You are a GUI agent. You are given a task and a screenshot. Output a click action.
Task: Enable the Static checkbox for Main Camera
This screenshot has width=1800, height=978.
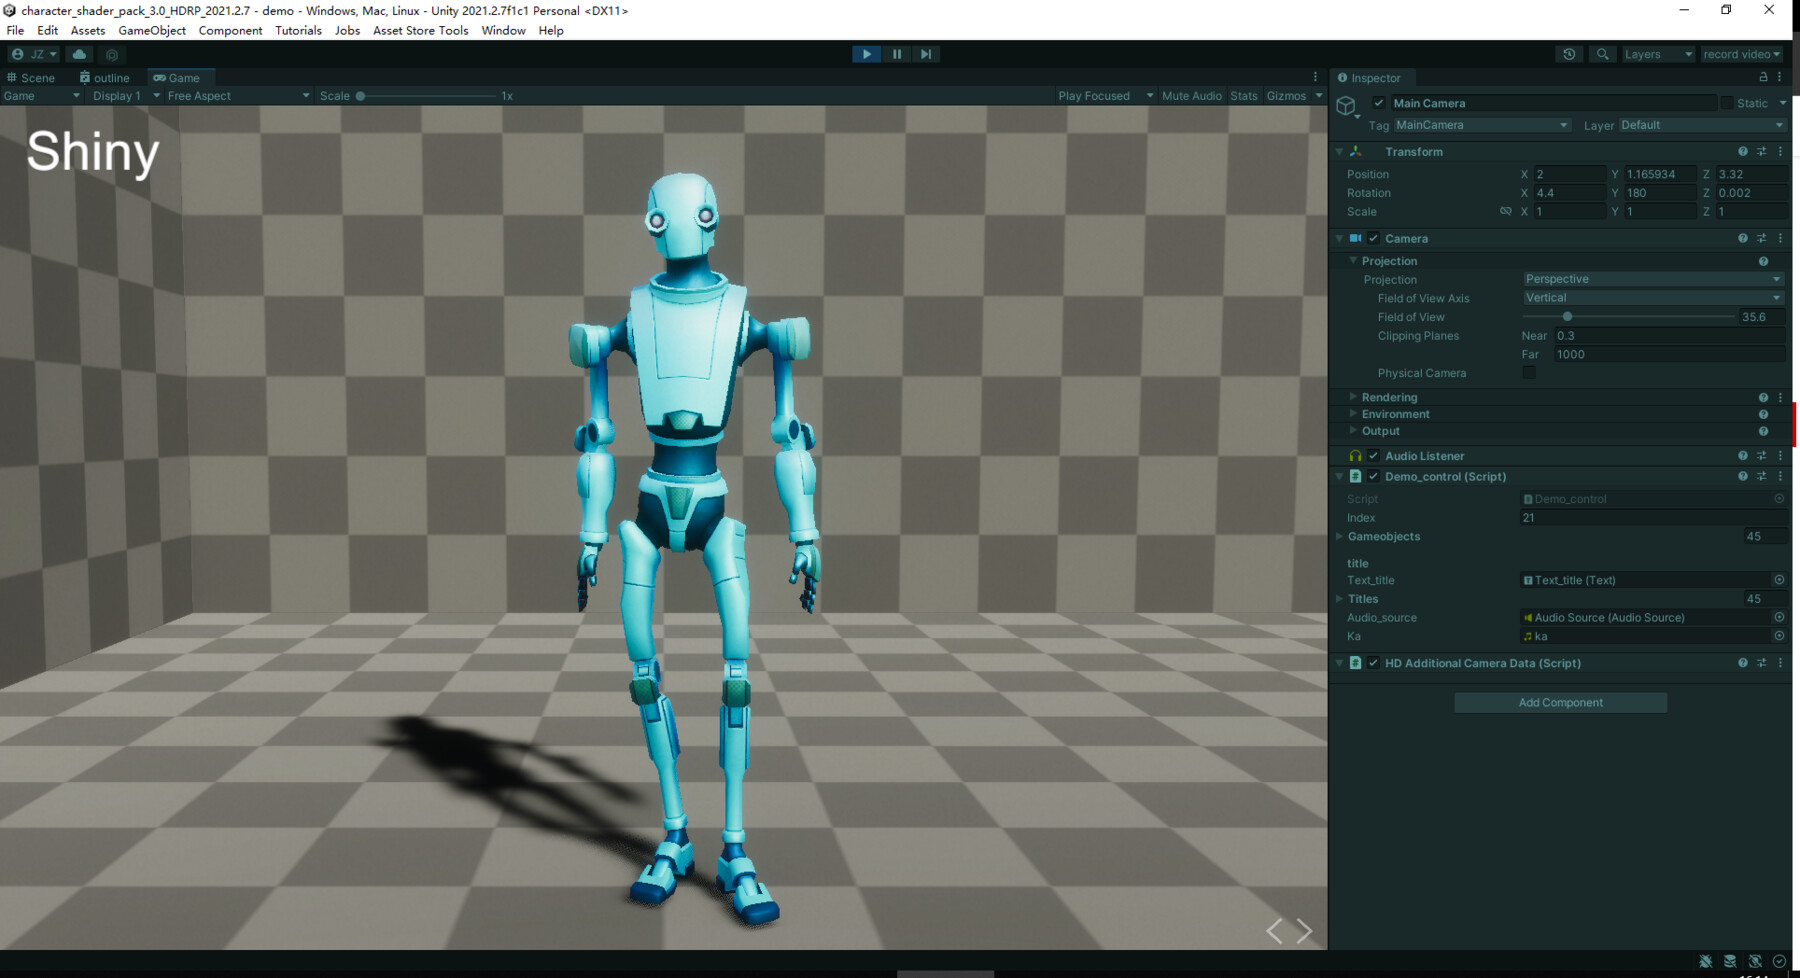(x=1727, y=103)
